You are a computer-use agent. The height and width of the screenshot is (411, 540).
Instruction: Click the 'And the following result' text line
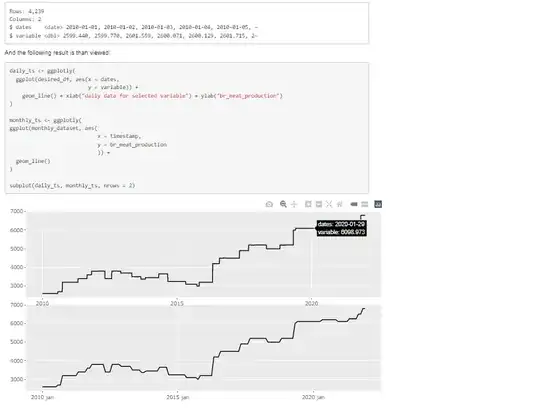[57, 53]
